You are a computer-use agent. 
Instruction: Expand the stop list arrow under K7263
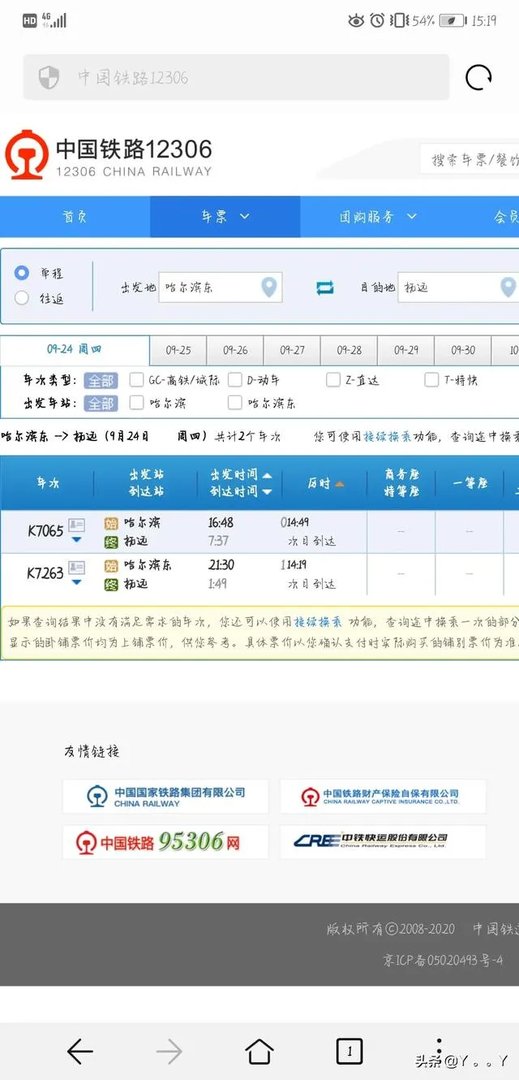click(x=76, y=583)
